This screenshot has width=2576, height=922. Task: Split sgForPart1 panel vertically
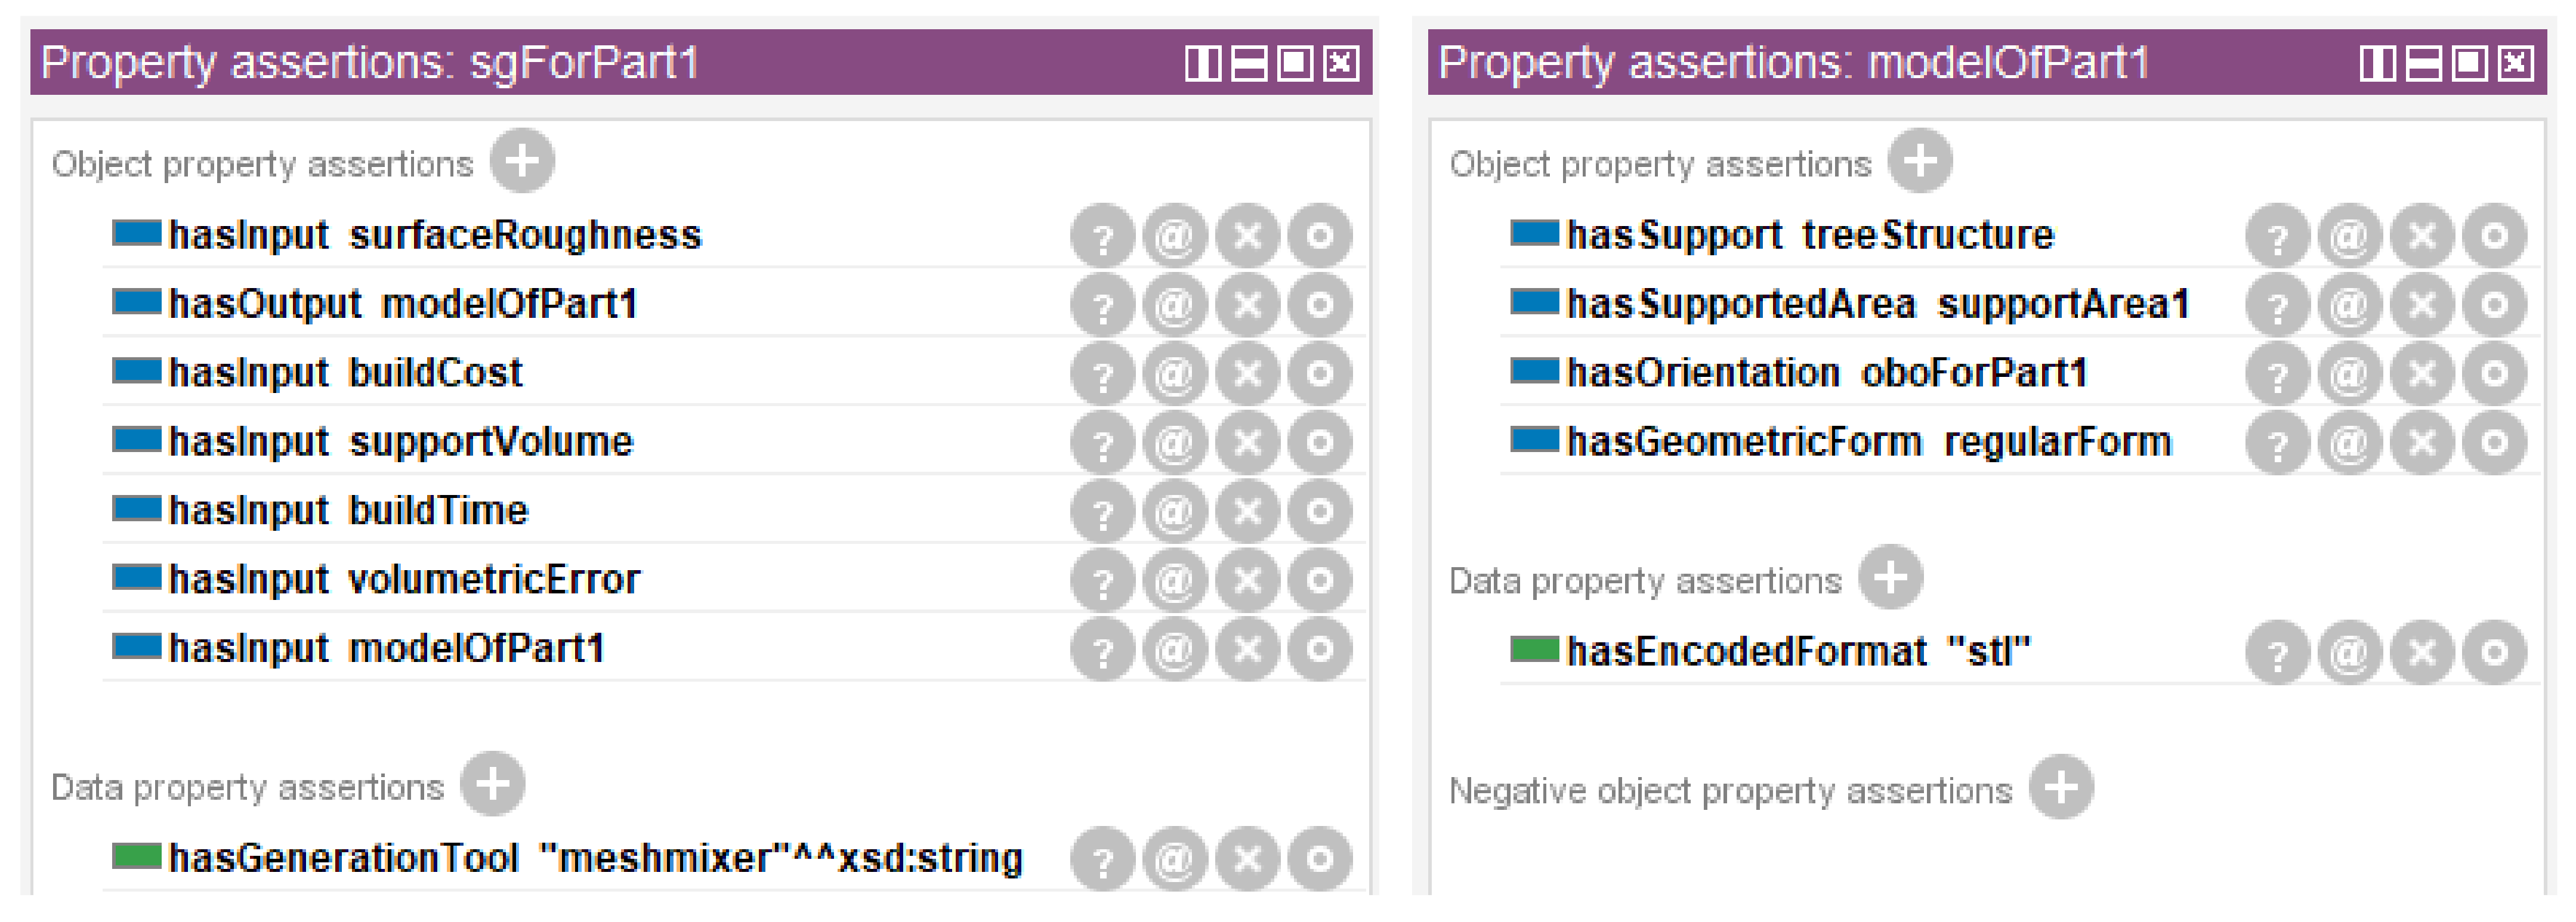tap(1202, 64)
